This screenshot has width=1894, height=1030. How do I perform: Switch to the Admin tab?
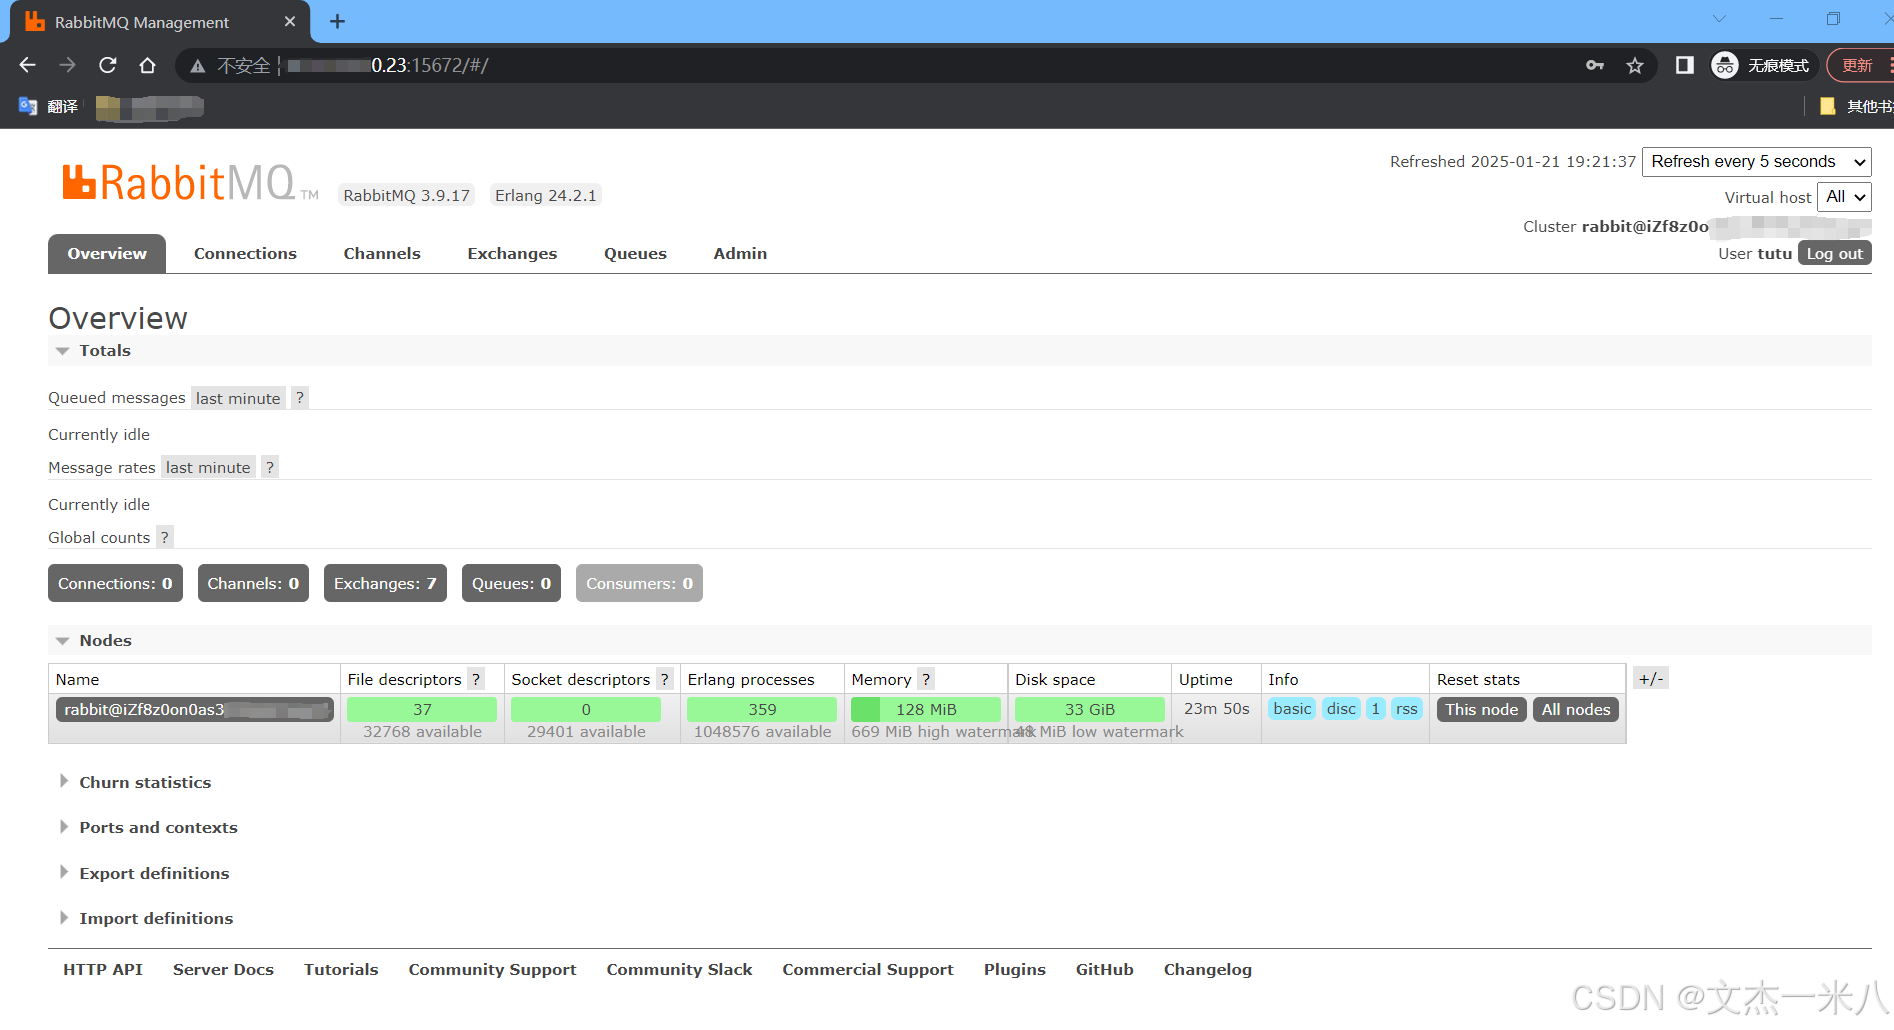pyautogui.click(x=740, y=253)
